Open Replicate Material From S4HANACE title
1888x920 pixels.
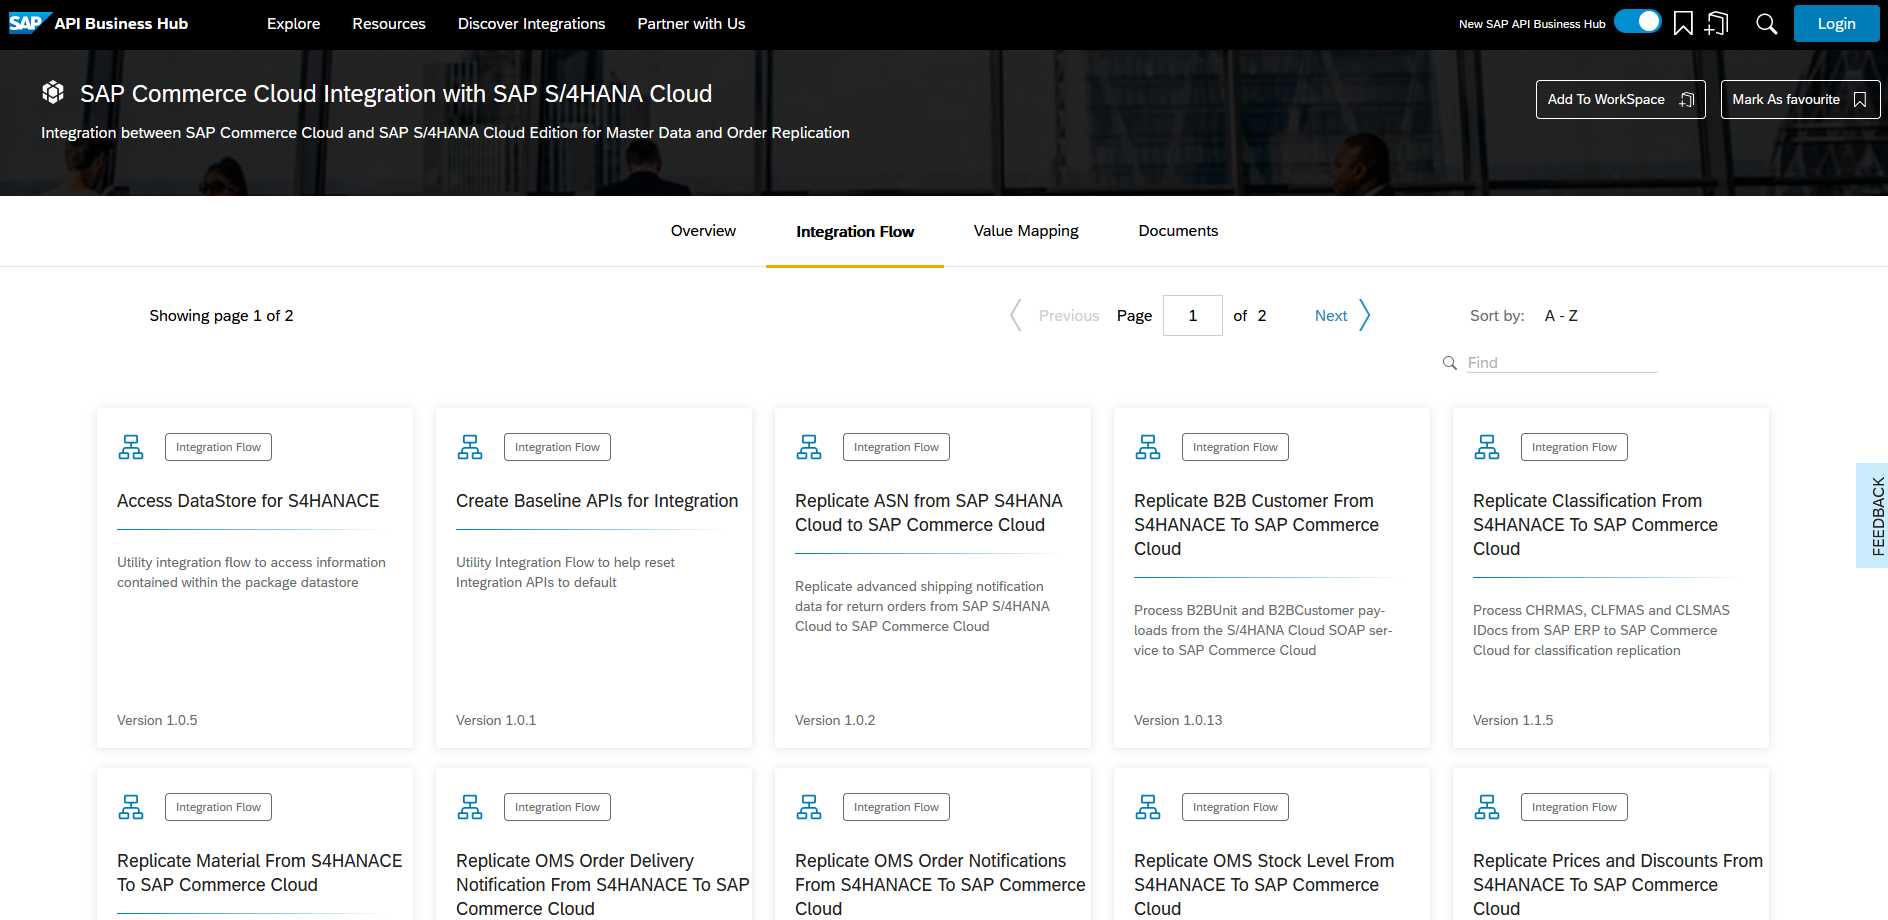point(259,873)
